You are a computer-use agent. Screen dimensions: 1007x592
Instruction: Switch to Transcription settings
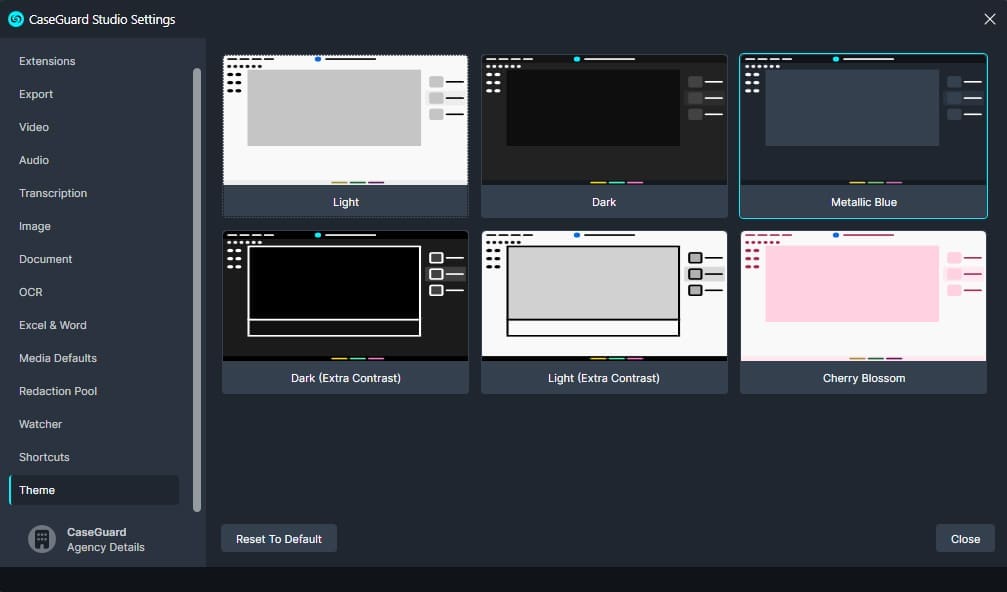[53, 193]
